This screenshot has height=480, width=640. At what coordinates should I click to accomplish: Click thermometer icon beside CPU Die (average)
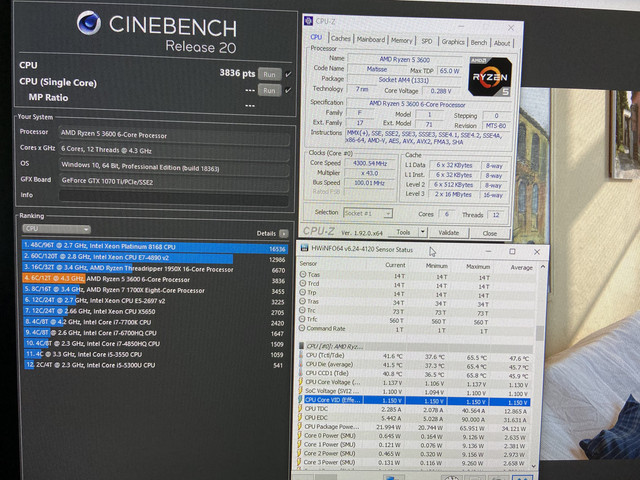tap(302, 364)
